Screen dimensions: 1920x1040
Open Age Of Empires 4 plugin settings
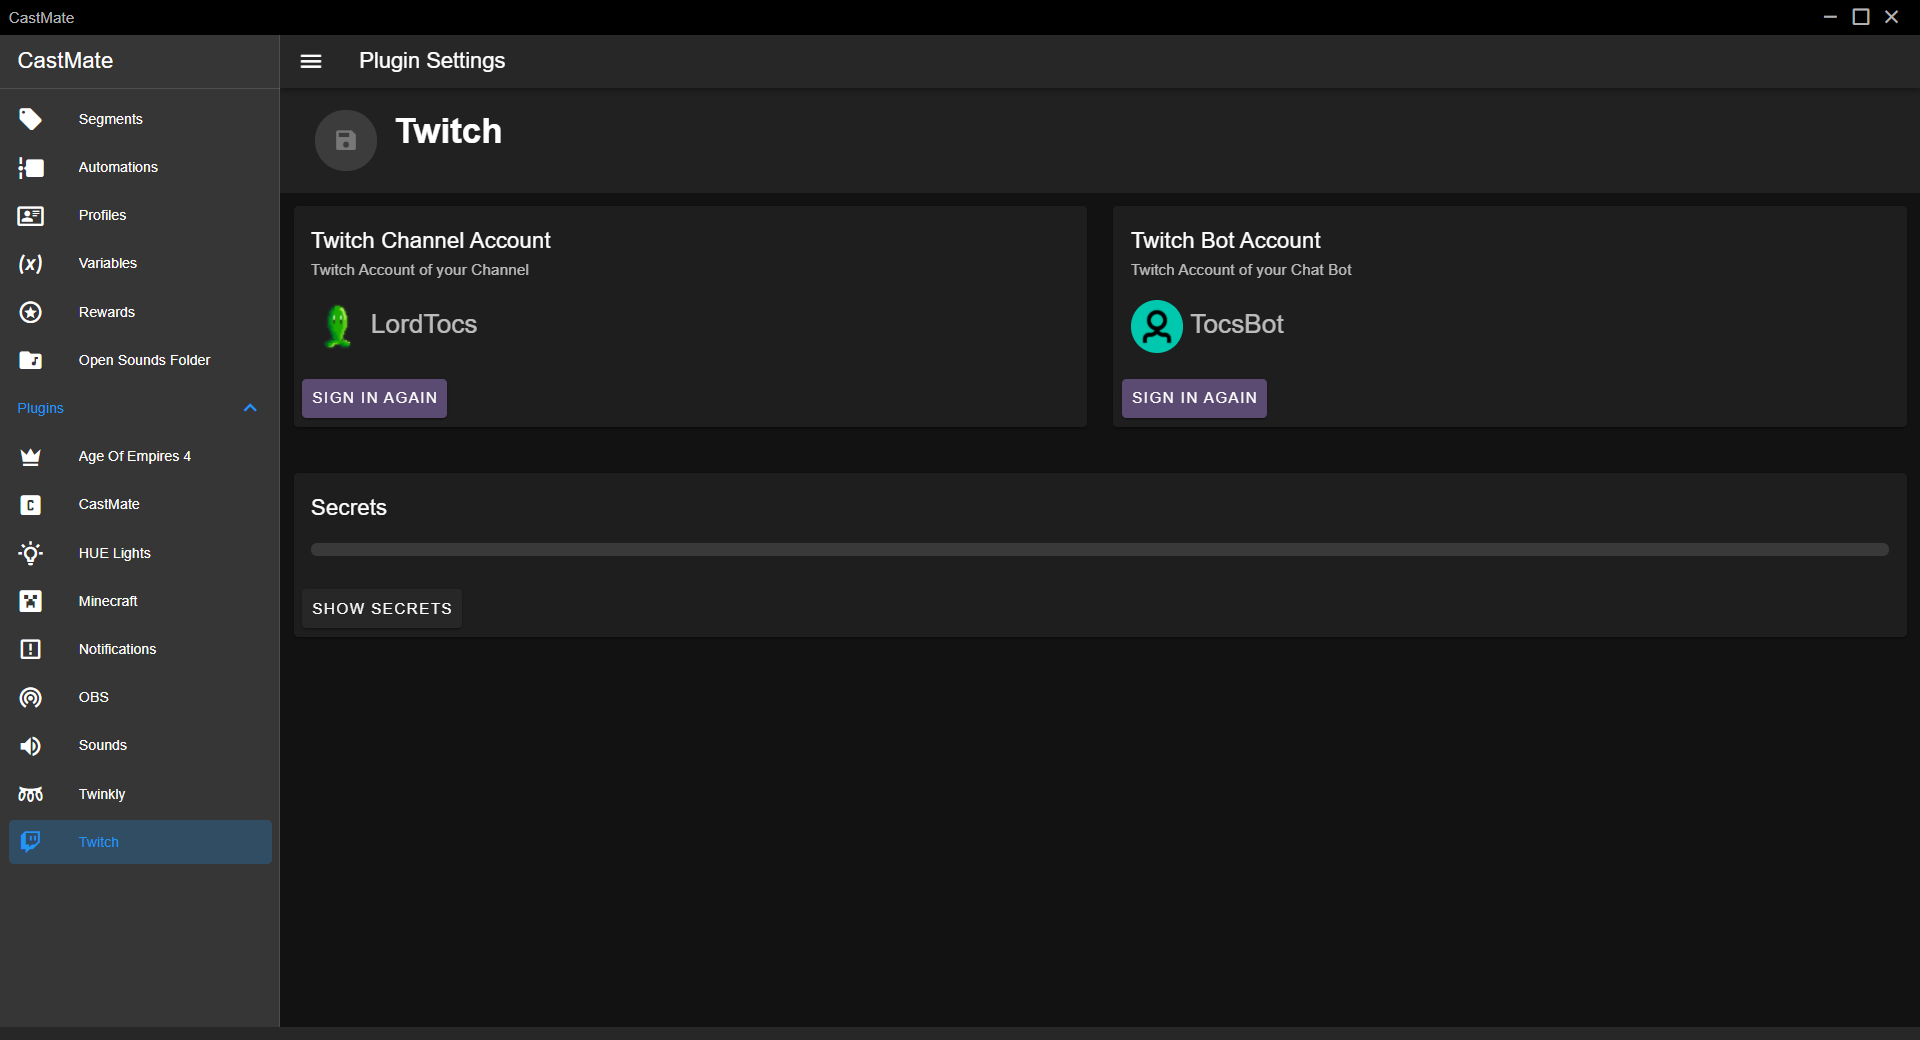coord(140,456)
